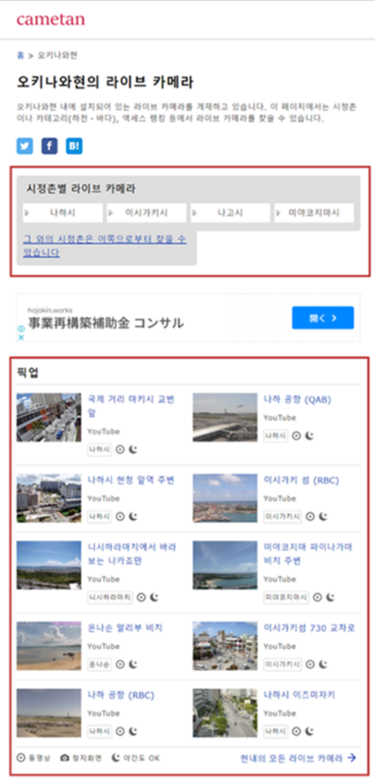Screen dimensions: 375x783
Task: Click the blue 開く ad button
Action: point(323,318)
